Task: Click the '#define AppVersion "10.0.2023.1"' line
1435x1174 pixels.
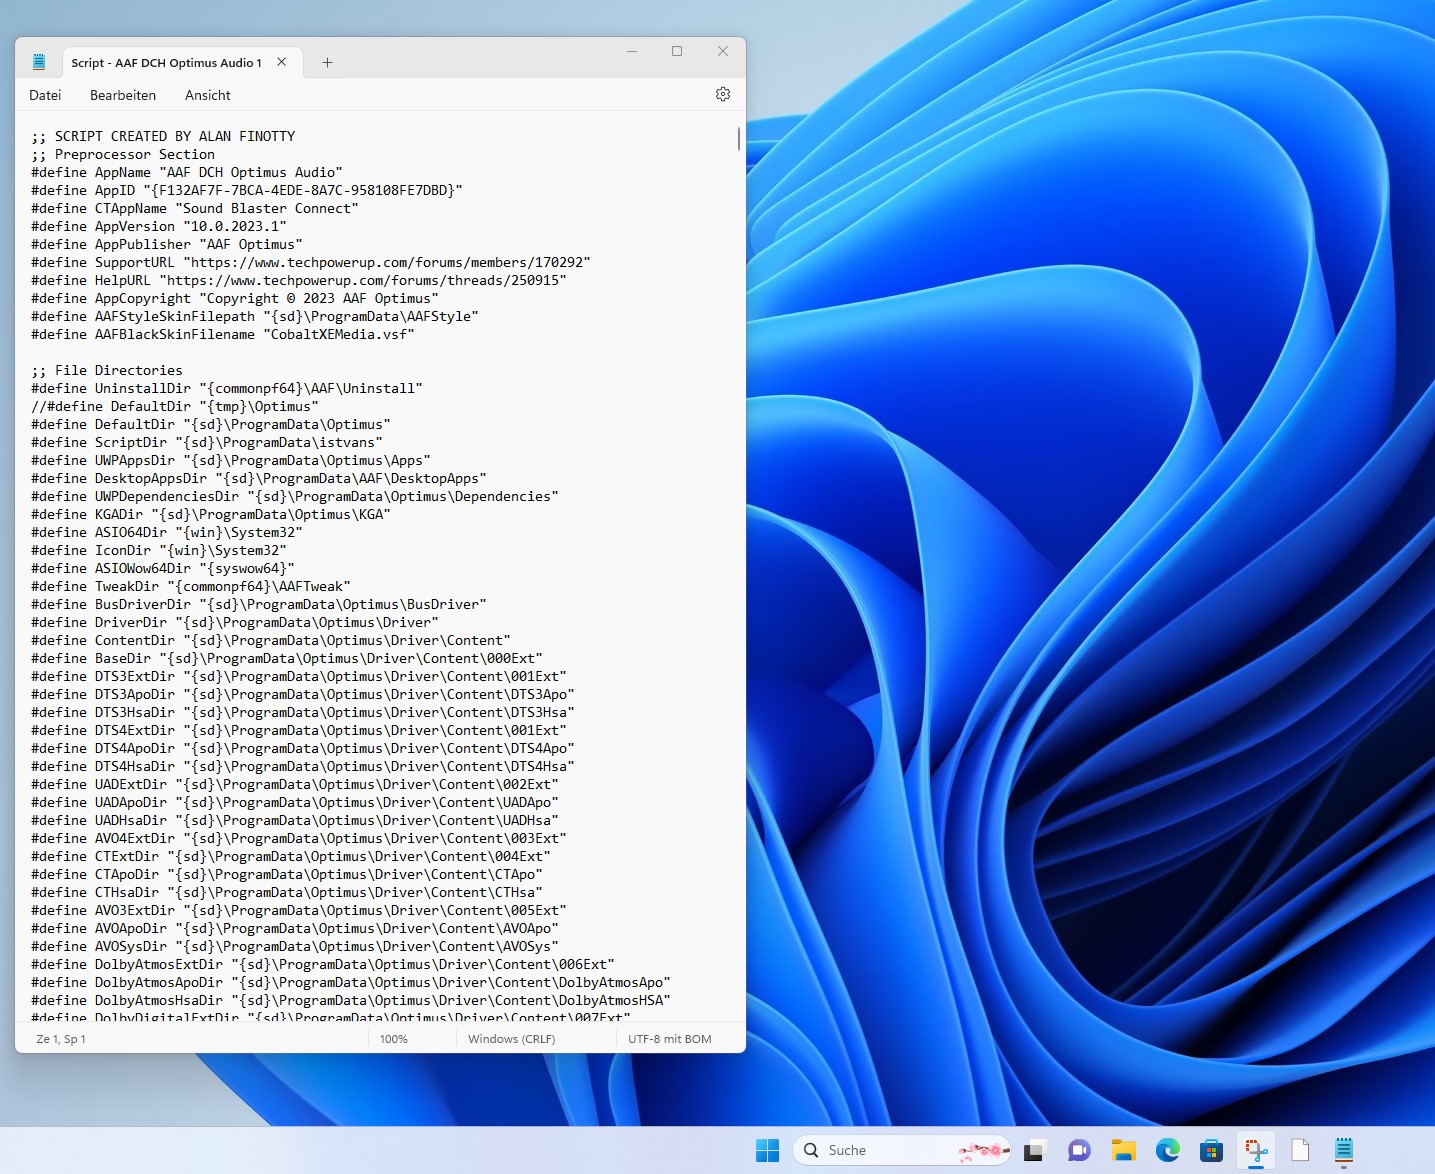Action: [159, 226]
